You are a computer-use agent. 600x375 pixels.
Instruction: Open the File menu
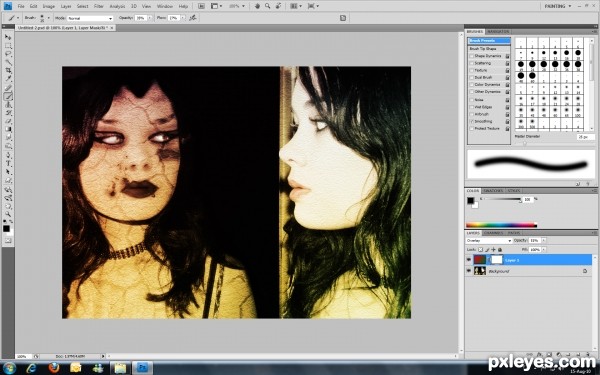pyautogui.click(x=21, y=7)
